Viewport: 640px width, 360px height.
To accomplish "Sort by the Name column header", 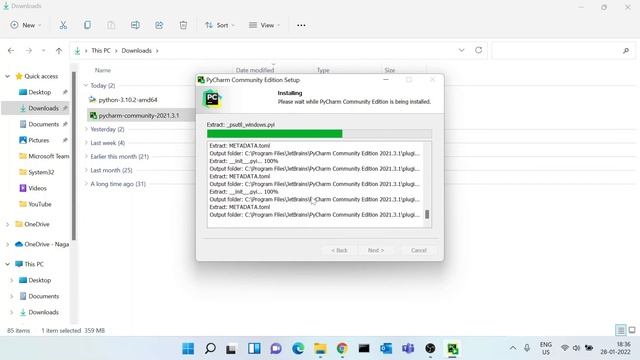I will pyautogui.click(x=103, y=70).
